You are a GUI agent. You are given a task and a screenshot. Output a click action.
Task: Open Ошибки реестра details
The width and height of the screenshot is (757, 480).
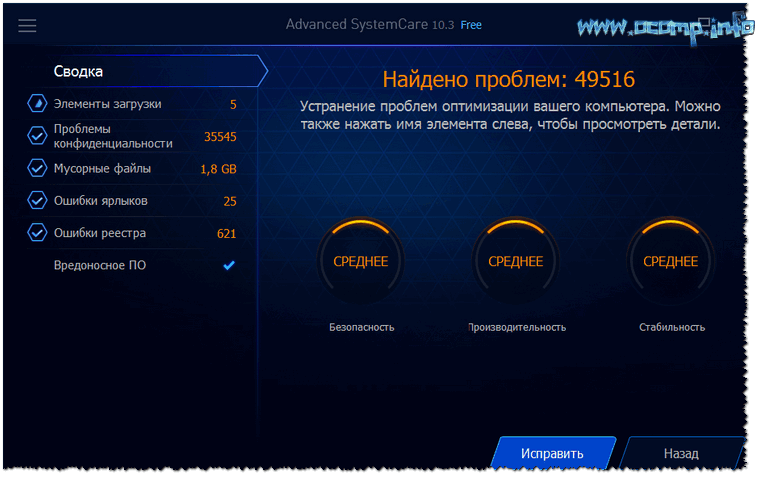(100, 233)
